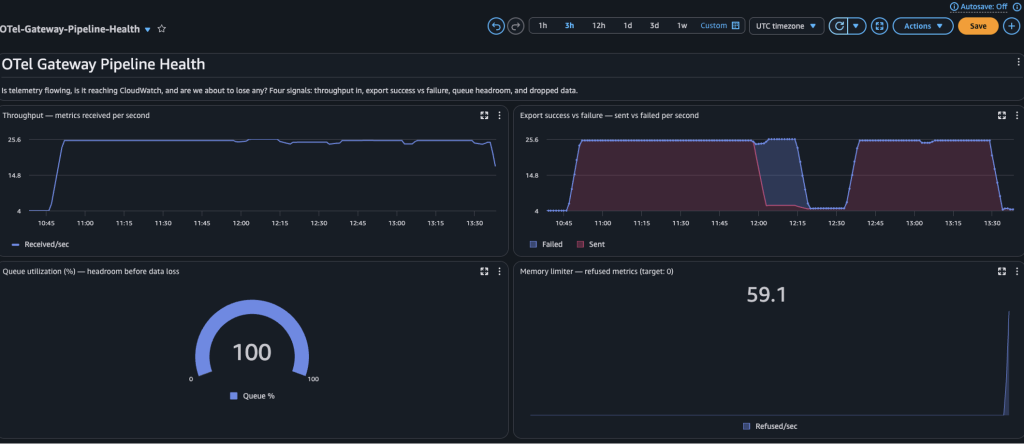This screenshot has width=1024, height=444.
Task: Redo the dashboard change
Action: pos(516,26)
